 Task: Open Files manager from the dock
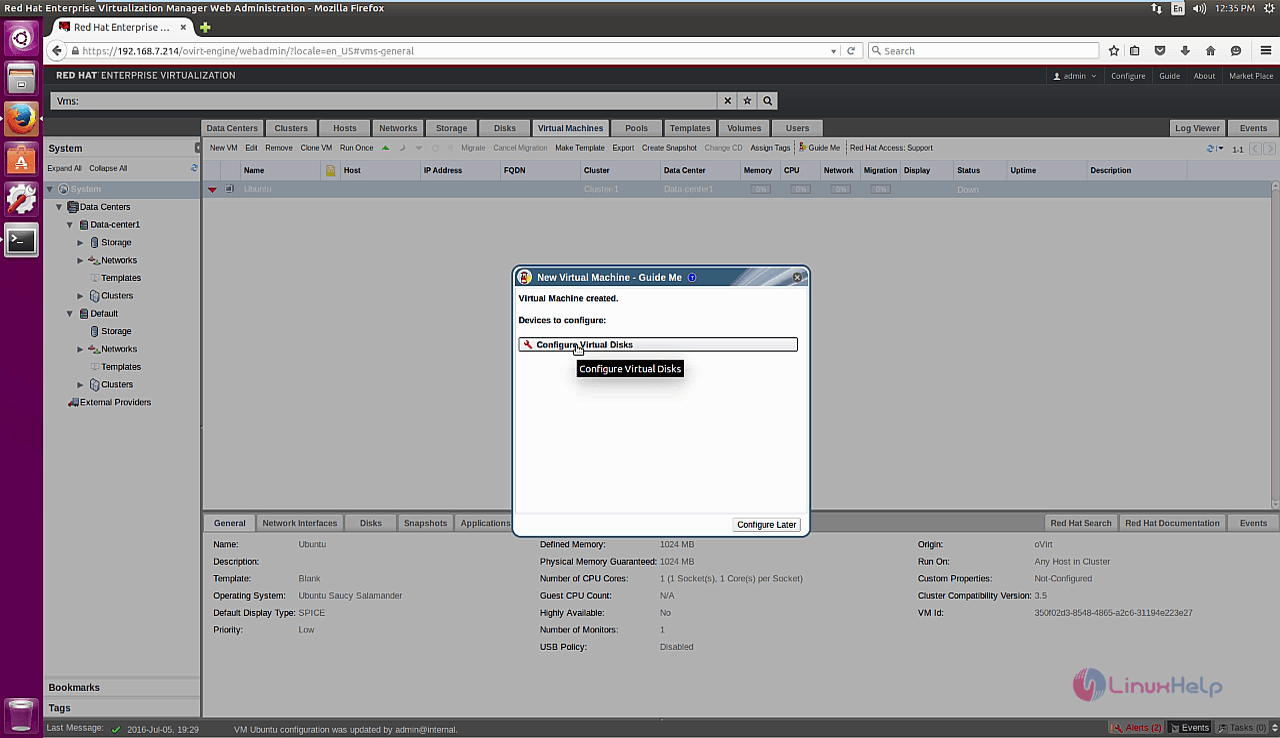pos(21,79)
